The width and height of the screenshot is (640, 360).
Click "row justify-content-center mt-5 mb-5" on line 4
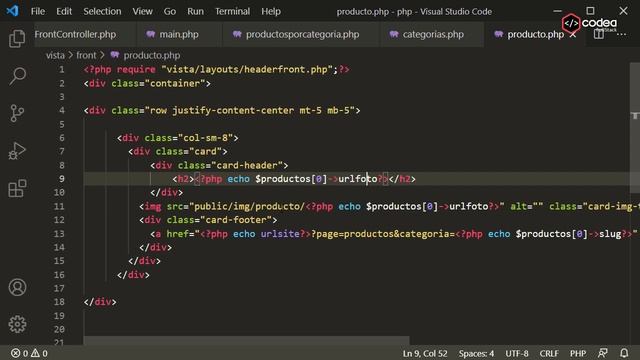250,111
